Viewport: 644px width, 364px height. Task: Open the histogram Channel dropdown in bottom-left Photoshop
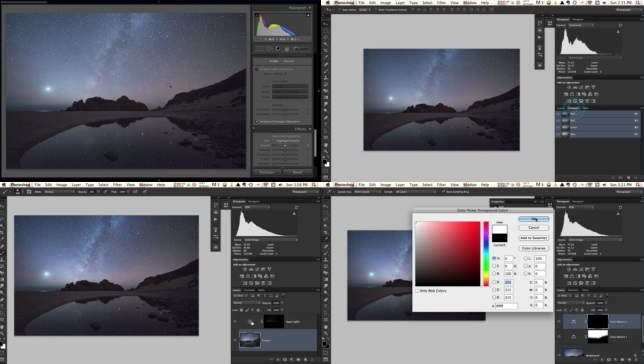click(257, 207)
